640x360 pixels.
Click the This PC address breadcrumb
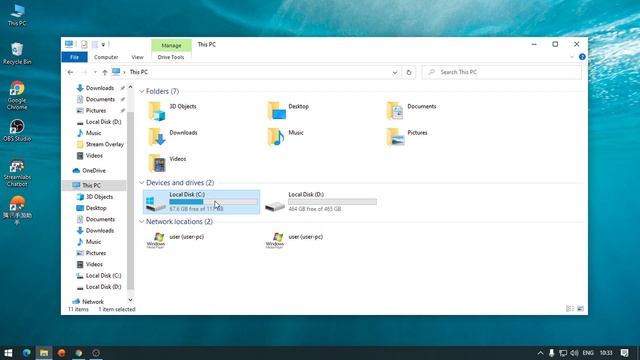[x=139, y=72]
